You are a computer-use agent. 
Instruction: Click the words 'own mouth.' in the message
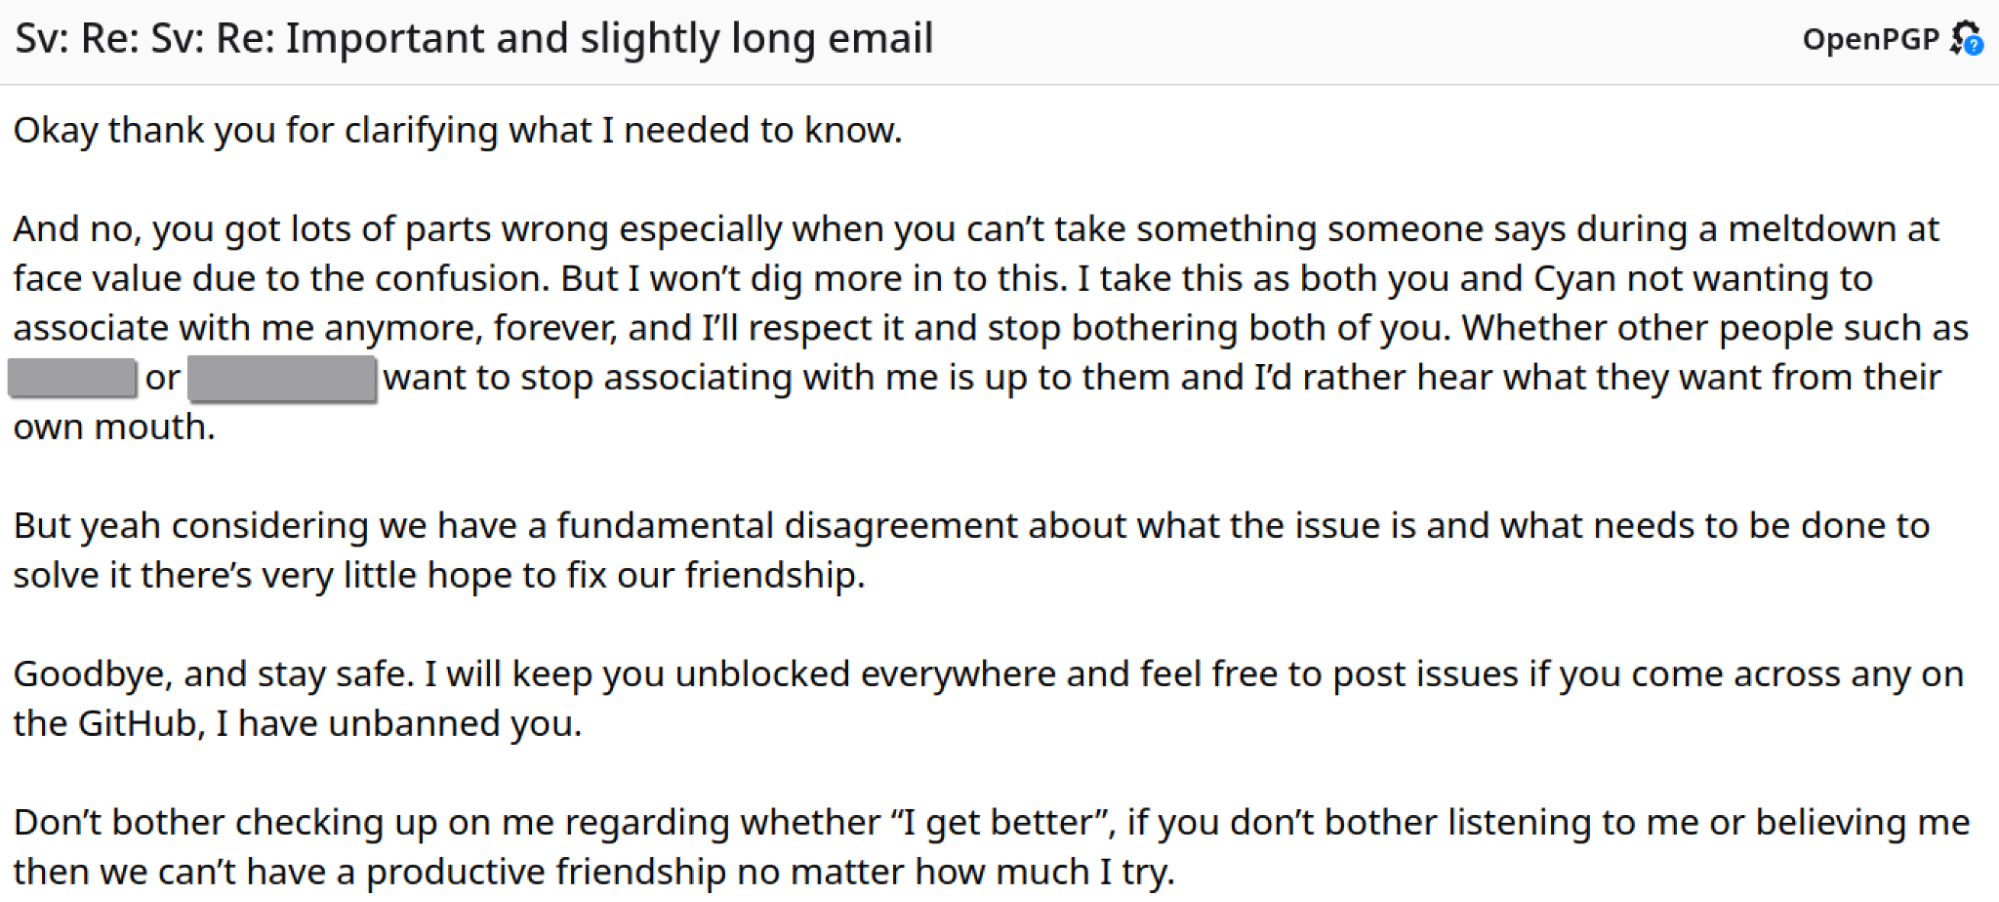click(114, 427)
